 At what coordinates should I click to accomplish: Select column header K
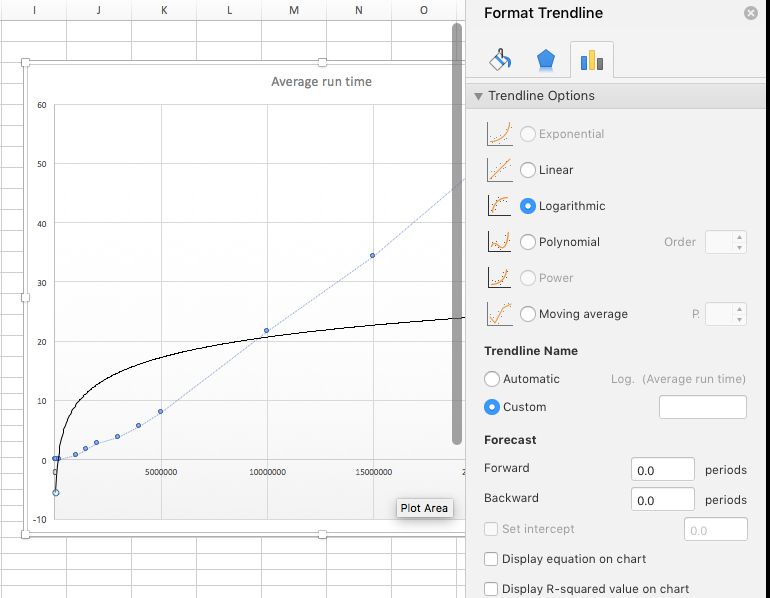164,10
